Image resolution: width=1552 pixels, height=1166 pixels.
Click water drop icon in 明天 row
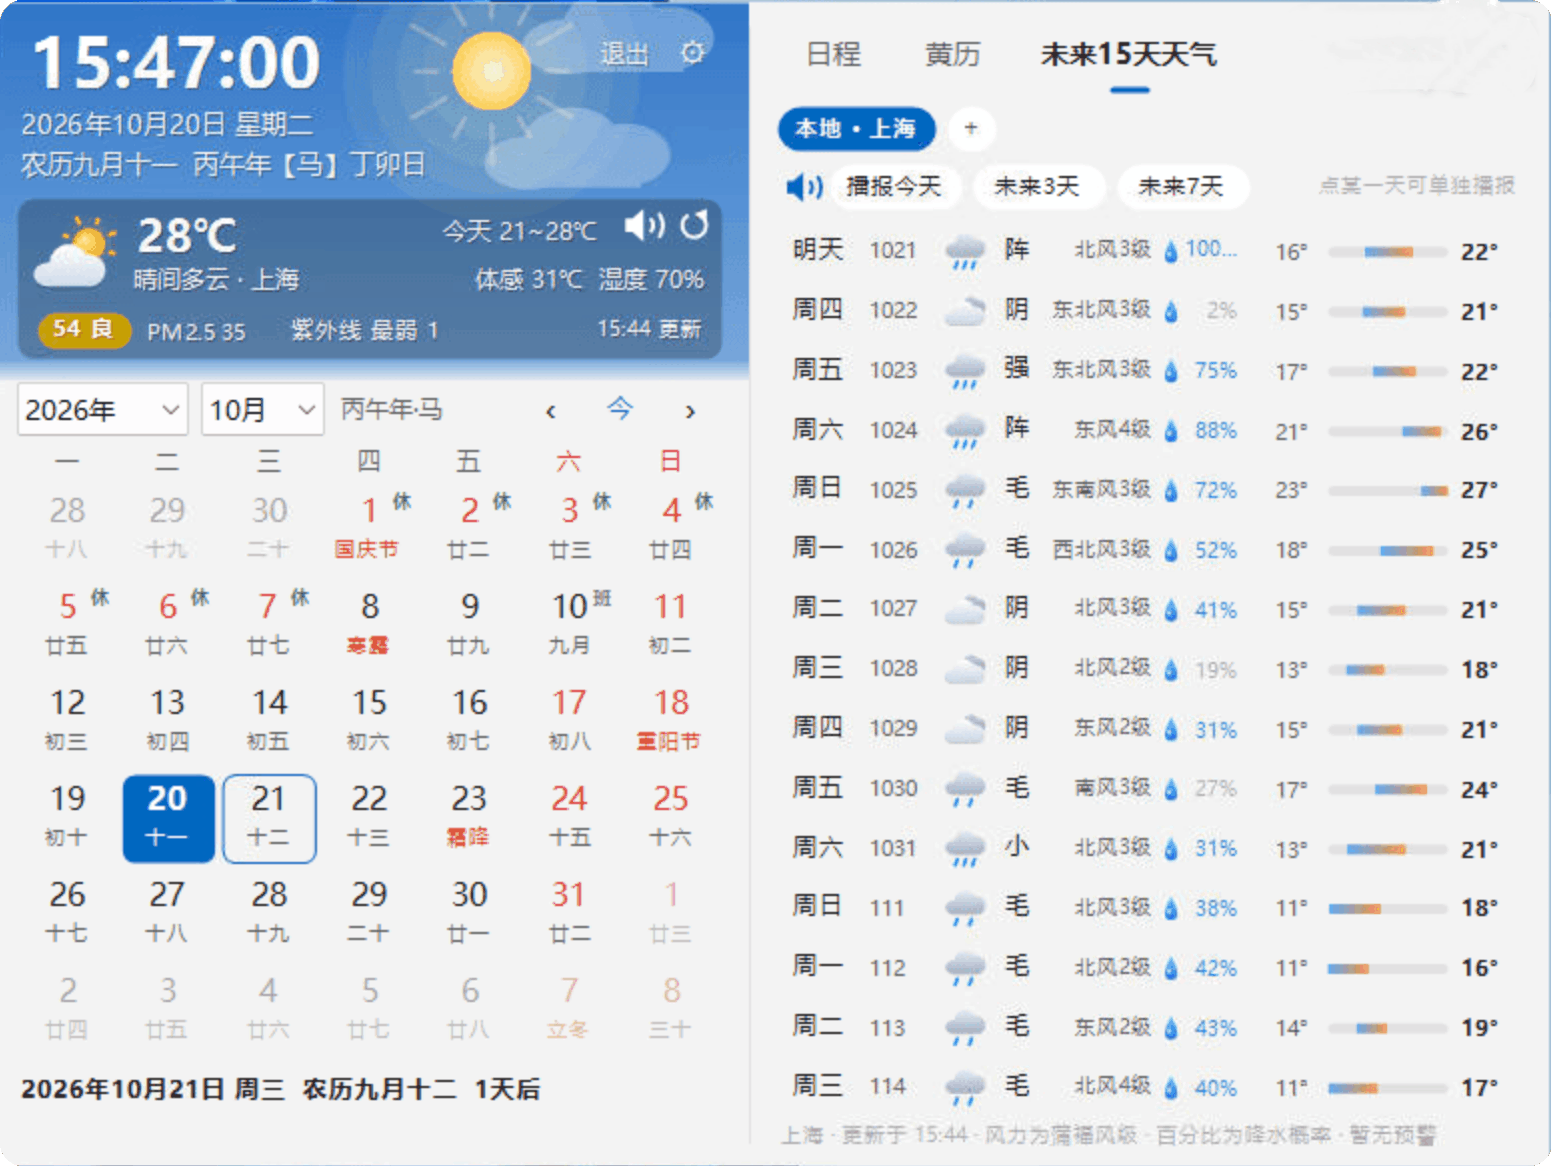coord(1171,251)
